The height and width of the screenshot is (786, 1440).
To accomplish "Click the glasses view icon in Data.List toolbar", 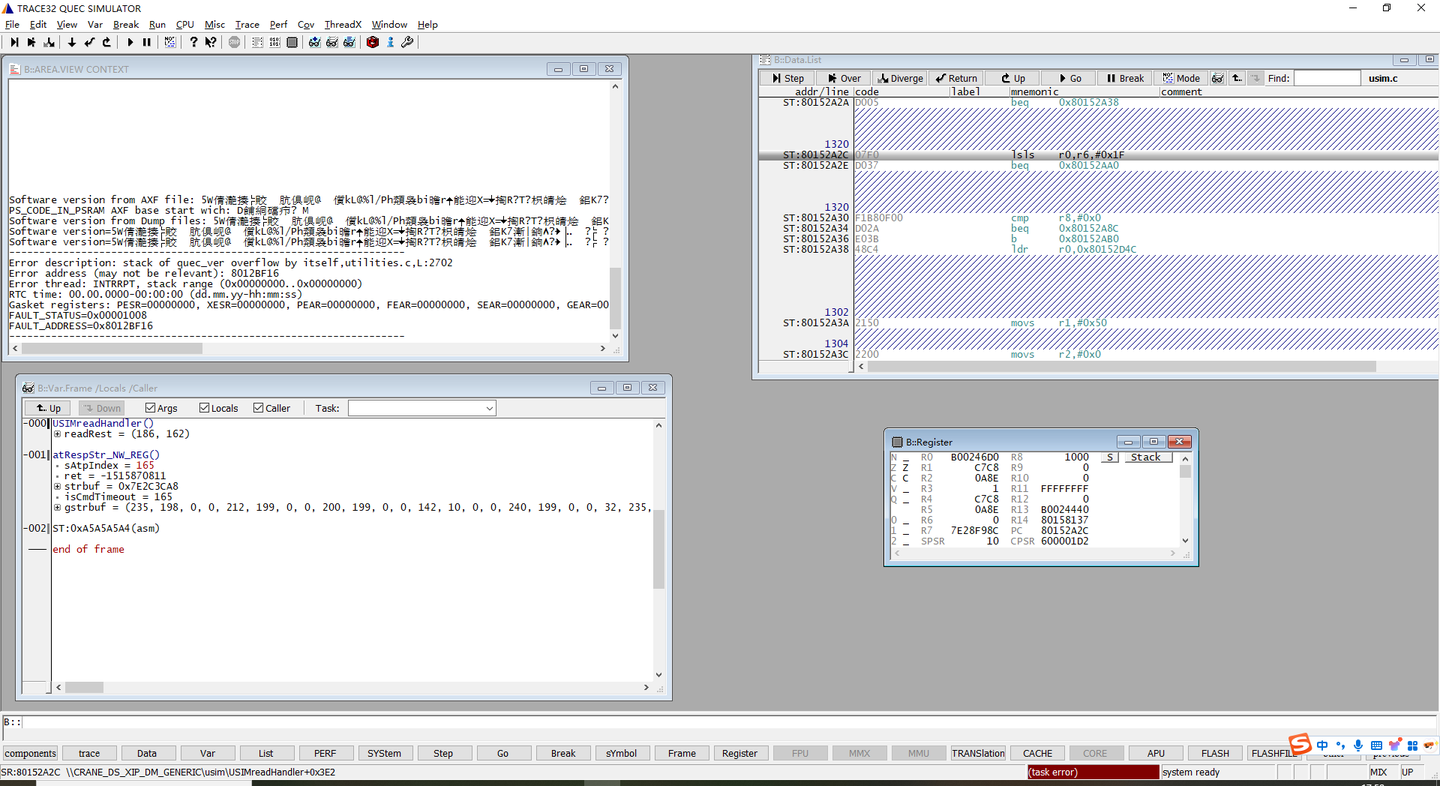I will tap(1217, 78).
